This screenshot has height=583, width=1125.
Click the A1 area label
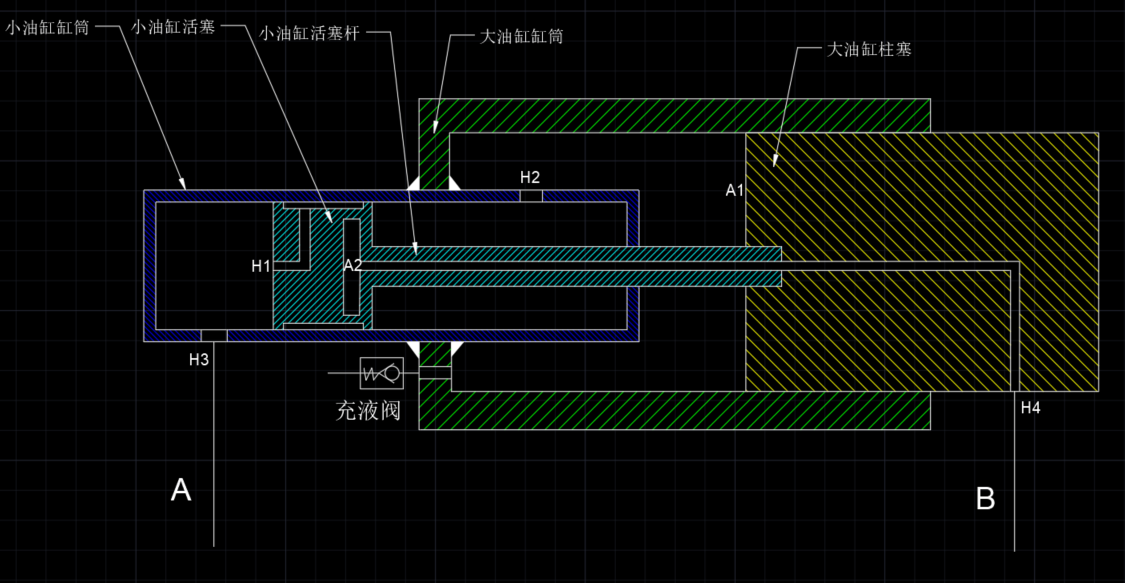(x=734, y=191)
